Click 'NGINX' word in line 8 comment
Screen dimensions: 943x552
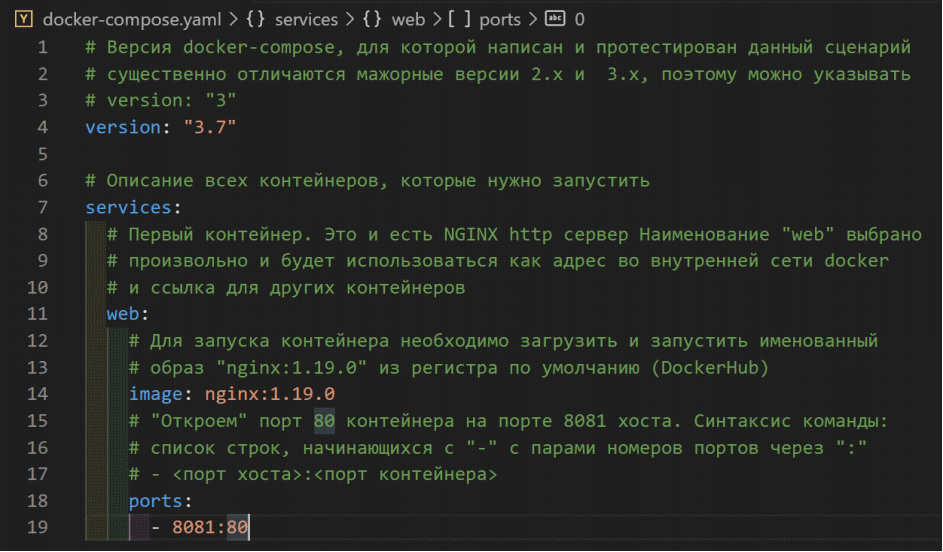click(471, 234)
